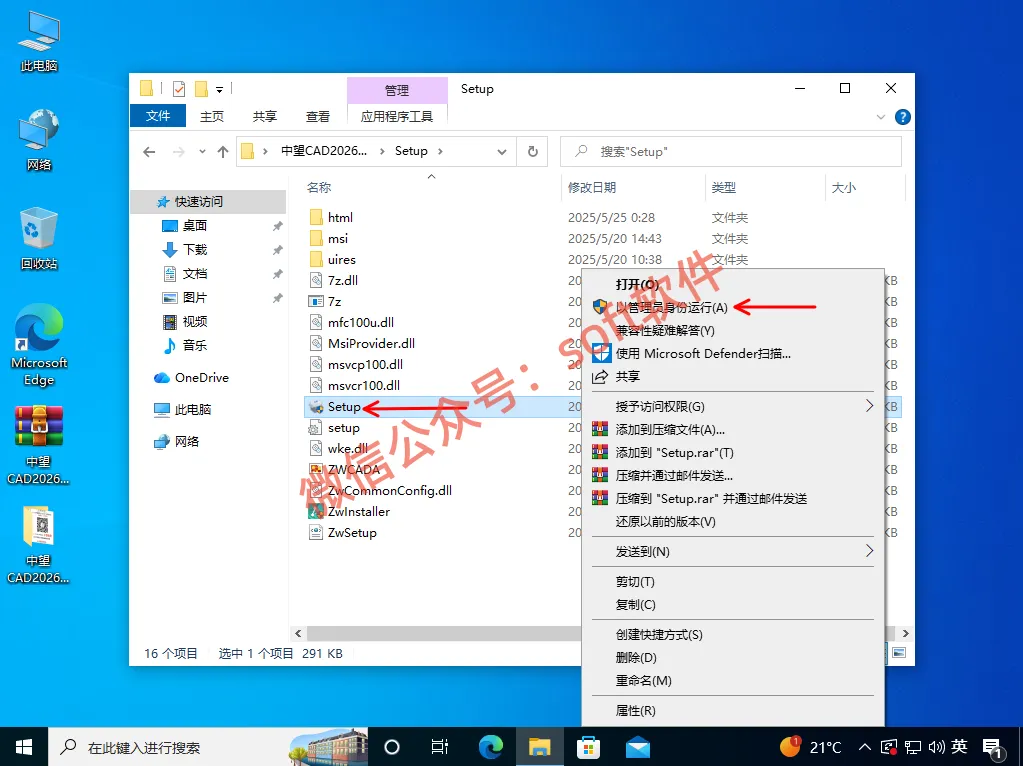Open the Network desktop icon
Viewport: 1023px width, 766px height.
[39, 140]
